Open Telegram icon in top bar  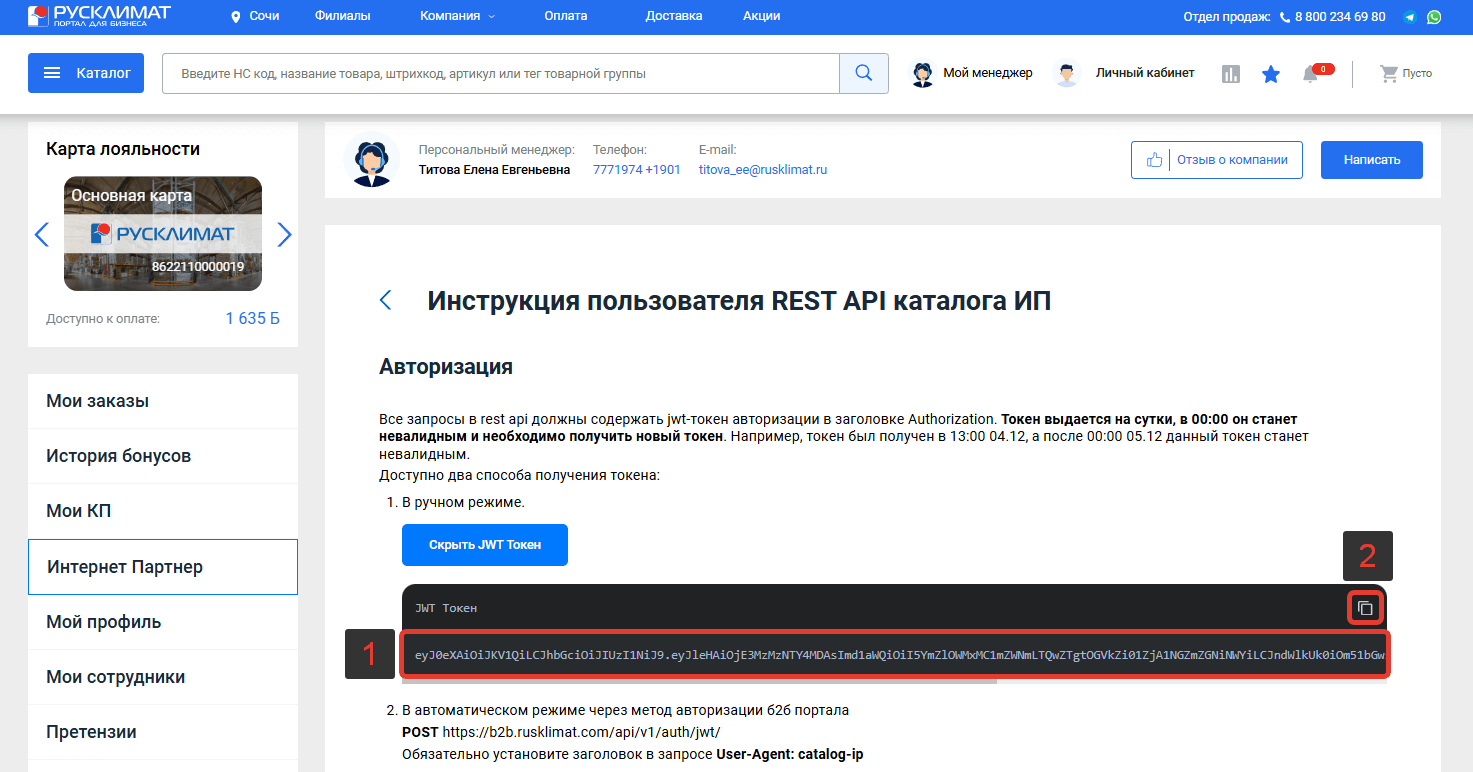[x=1410, y=17]
